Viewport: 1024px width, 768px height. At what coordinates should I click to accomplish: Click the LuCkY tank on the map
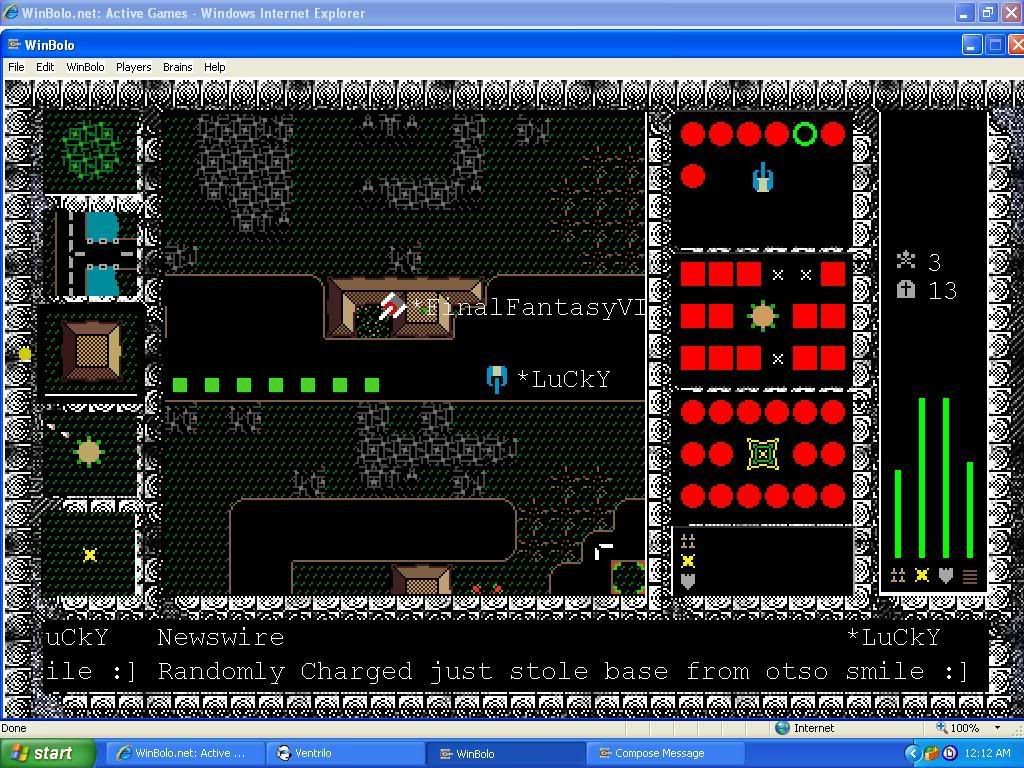pyautogui.click(x=496, y=379)
